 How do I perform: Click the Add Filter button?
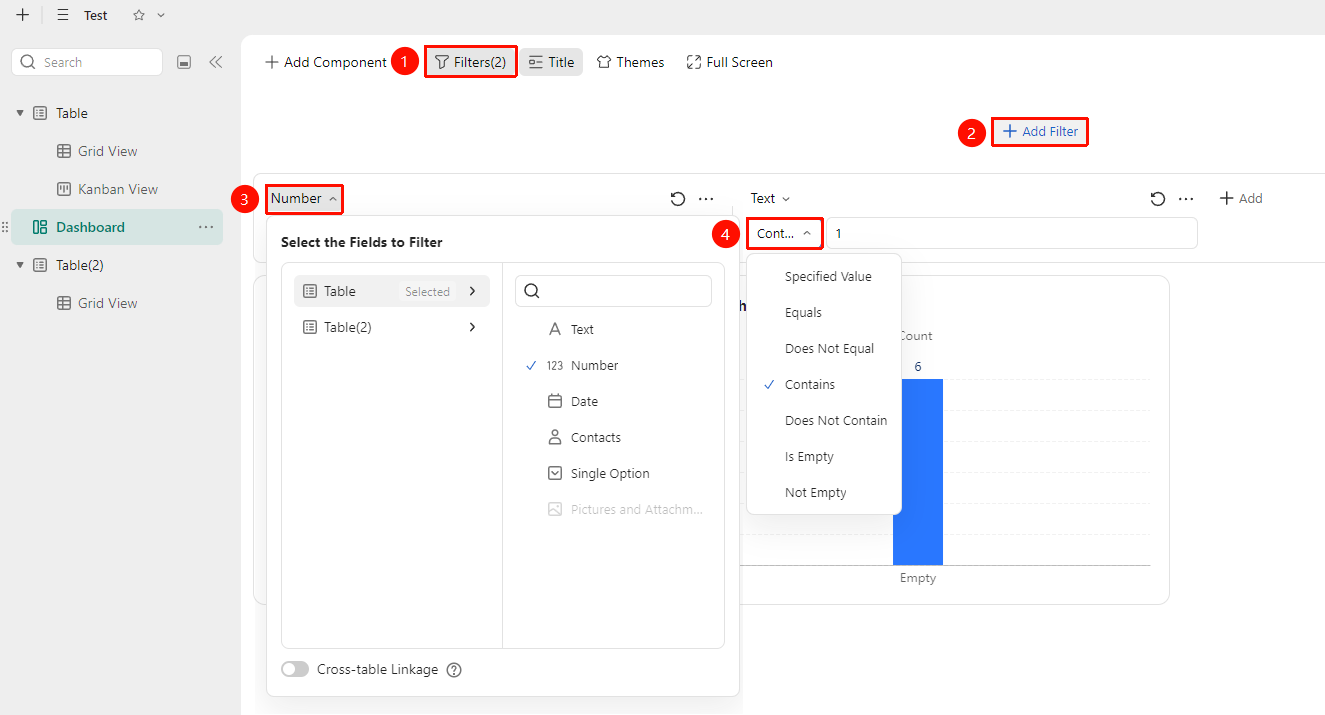(1040, 132)
